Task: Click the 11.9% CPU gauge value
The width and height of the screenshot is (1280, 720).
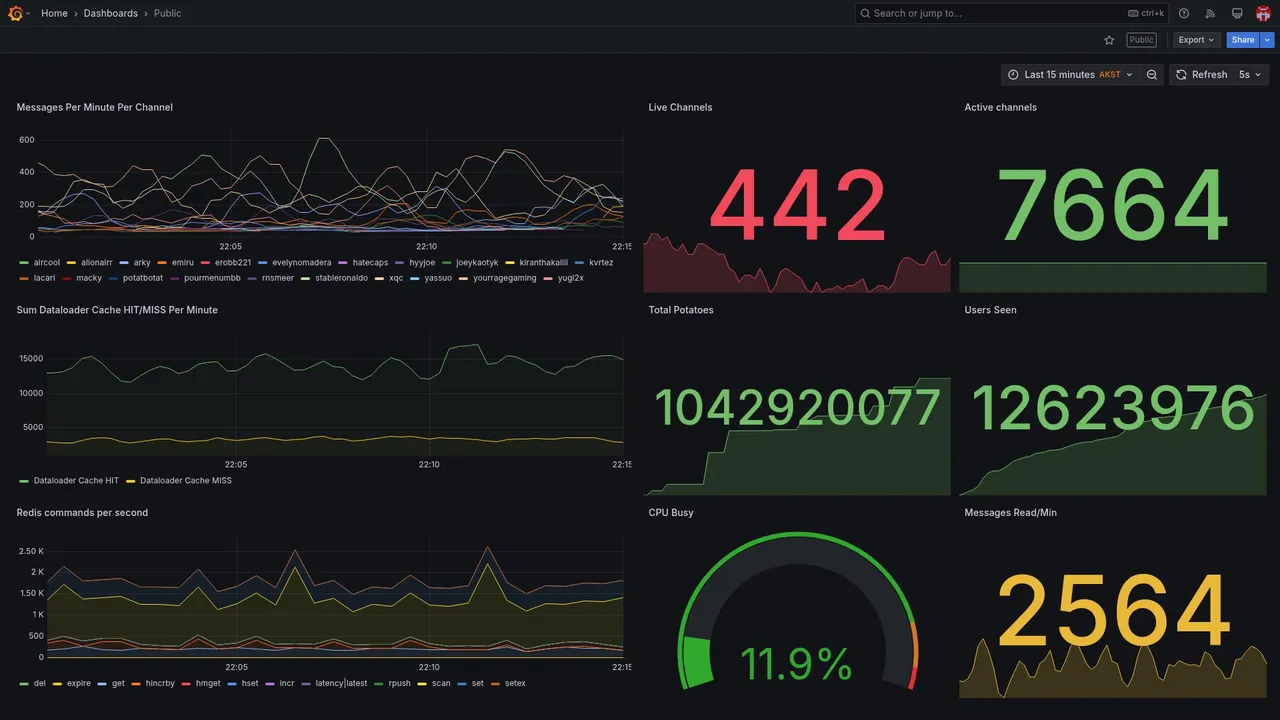Action: [x=796, y=664]
